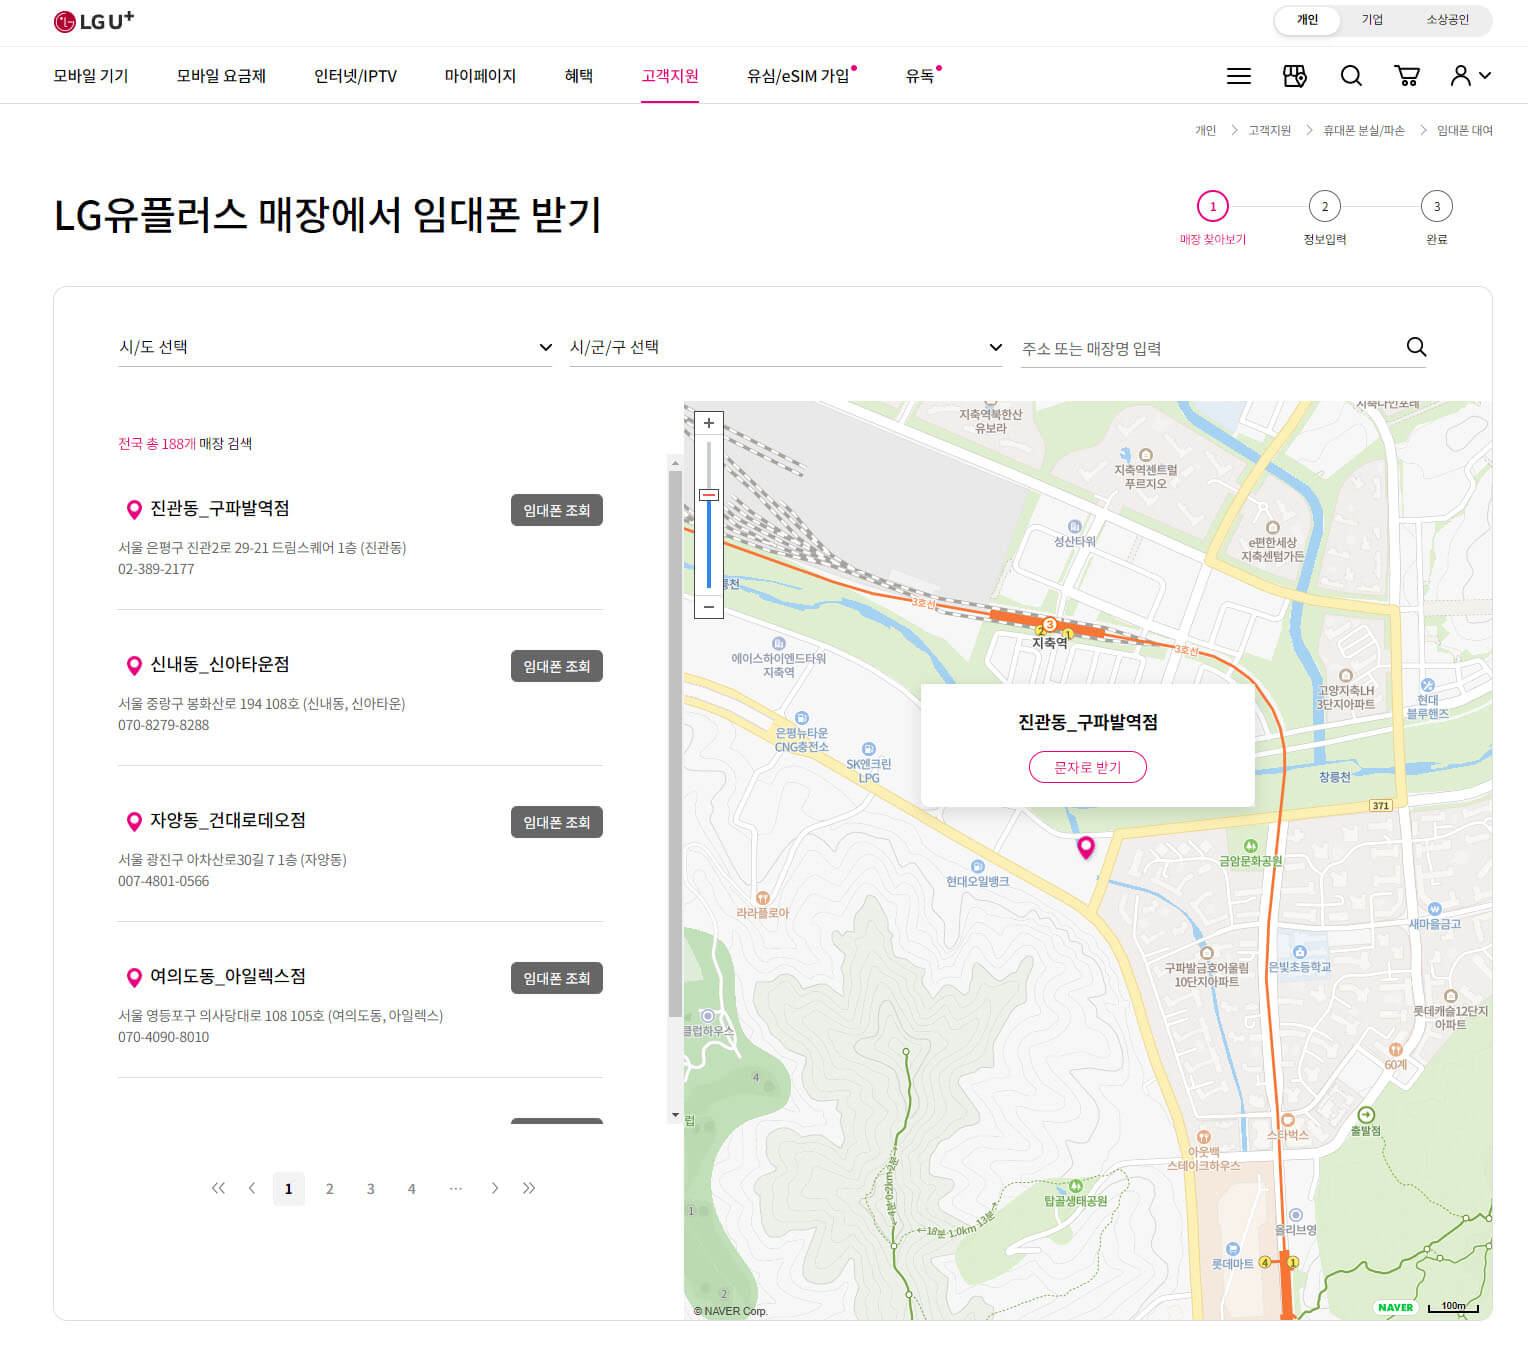Select the 모바일 요금제 menu item

(x=220, y=75)
